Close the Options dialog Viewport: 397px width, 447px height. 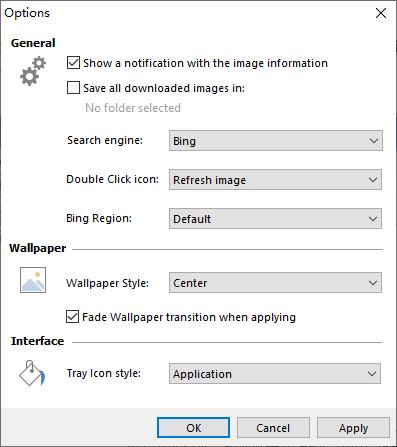point(381,13)
